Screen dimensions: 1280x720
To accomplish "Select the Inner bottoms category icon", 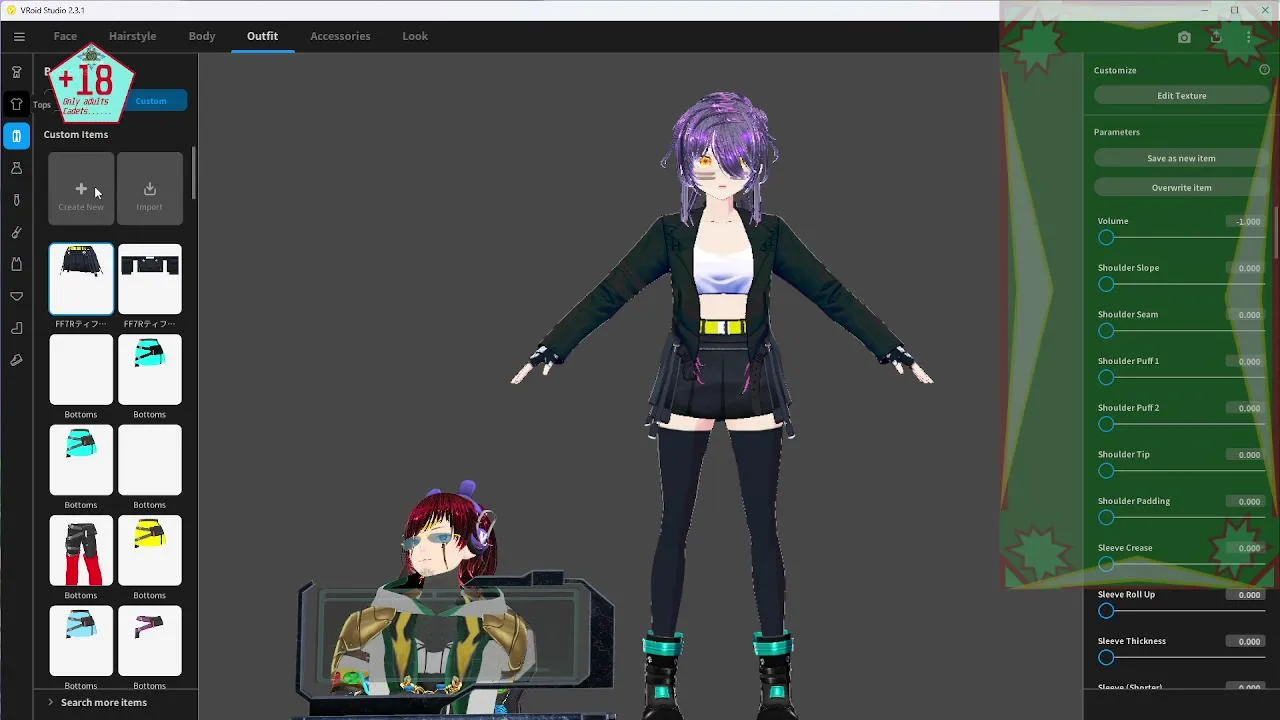I will [16, 296].
